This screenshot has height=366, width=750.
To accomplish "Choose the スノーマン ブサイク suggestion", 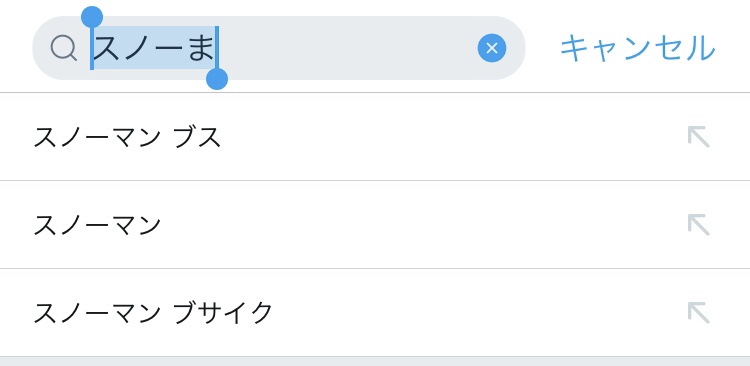I will click(375, 313).
